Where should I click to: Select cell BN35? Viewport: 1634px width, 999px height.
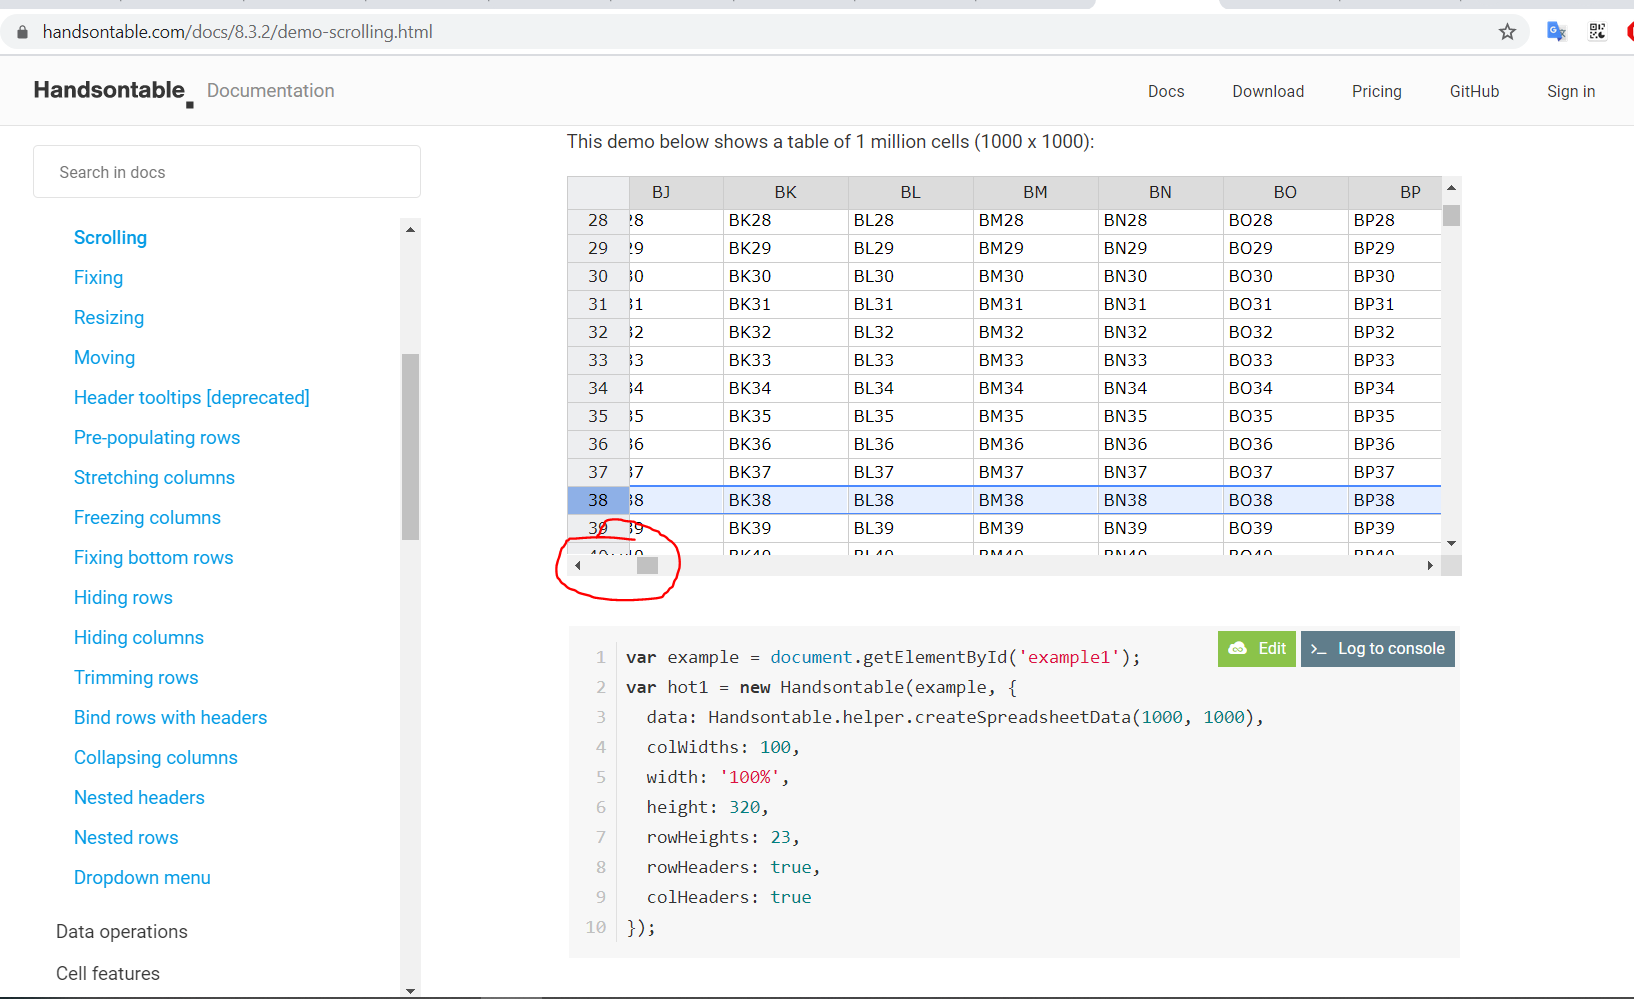(x=1161, y=416)
